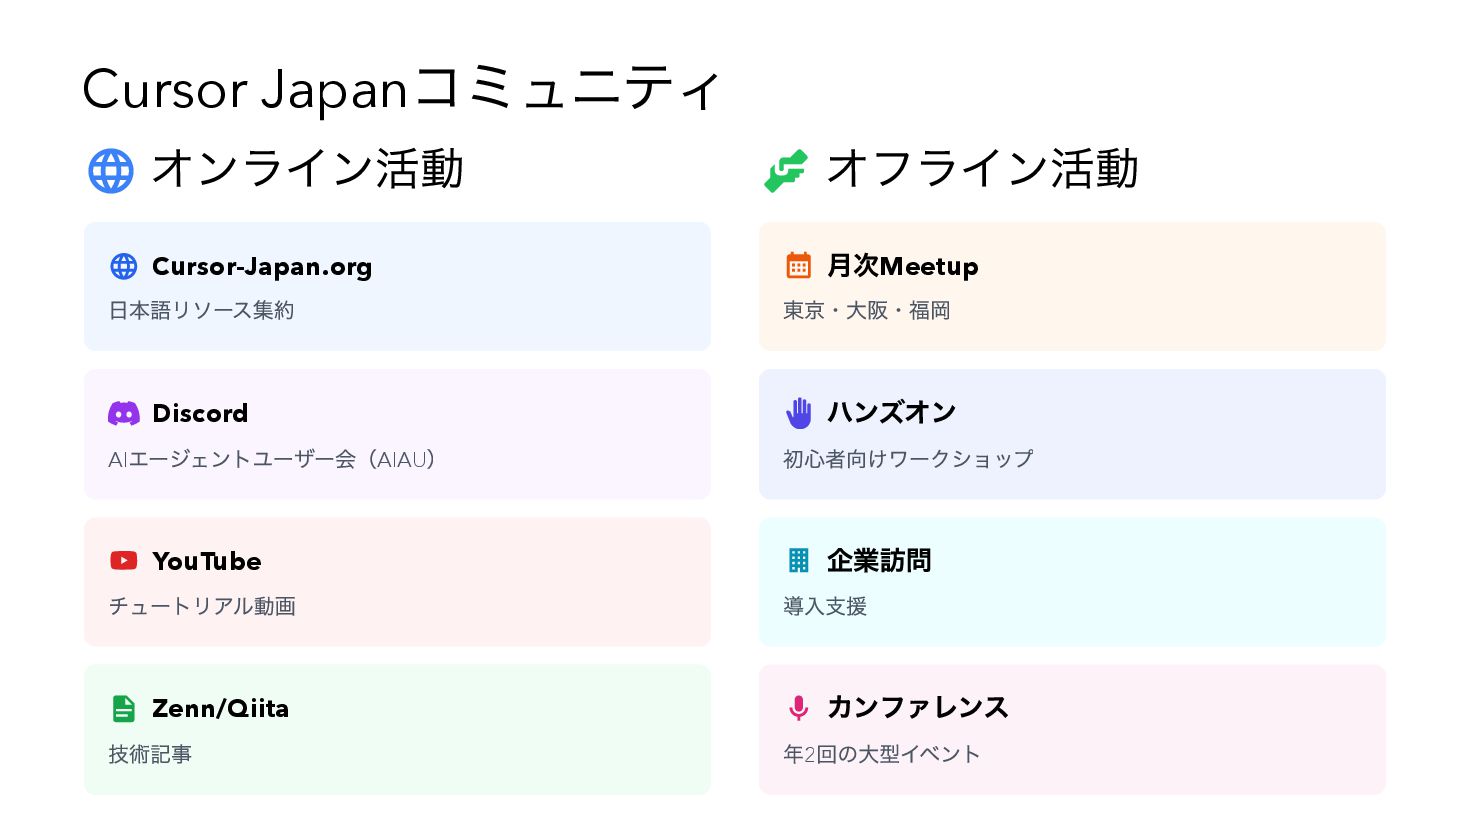Click the green handshake icon beside オフライン活動
The width and height of the screenshot is (1470, 828).
(785, 171)
